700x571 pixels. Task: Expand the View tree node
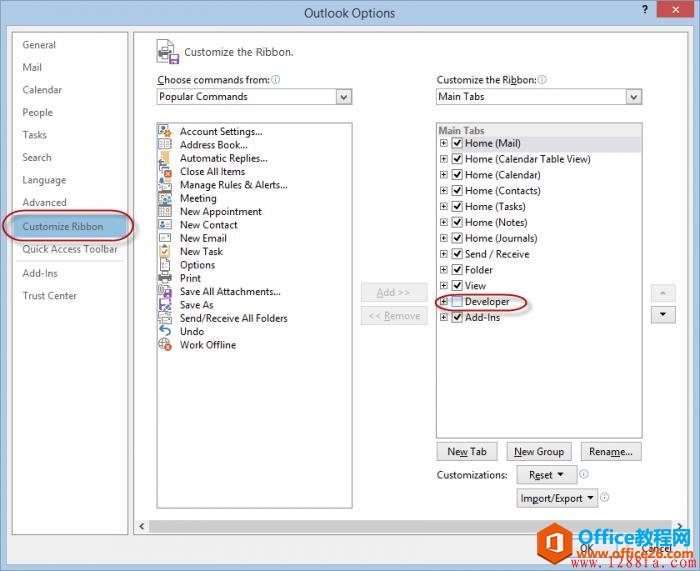click(x=444, y=286)
